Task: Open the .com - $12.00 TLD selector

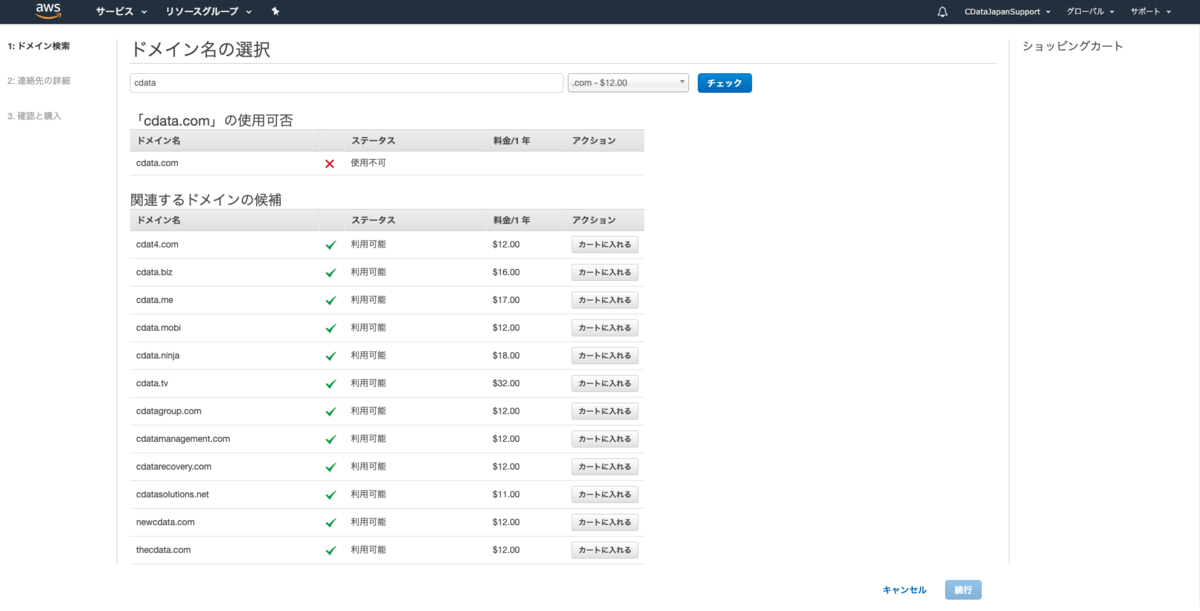Action: (628, 83)
